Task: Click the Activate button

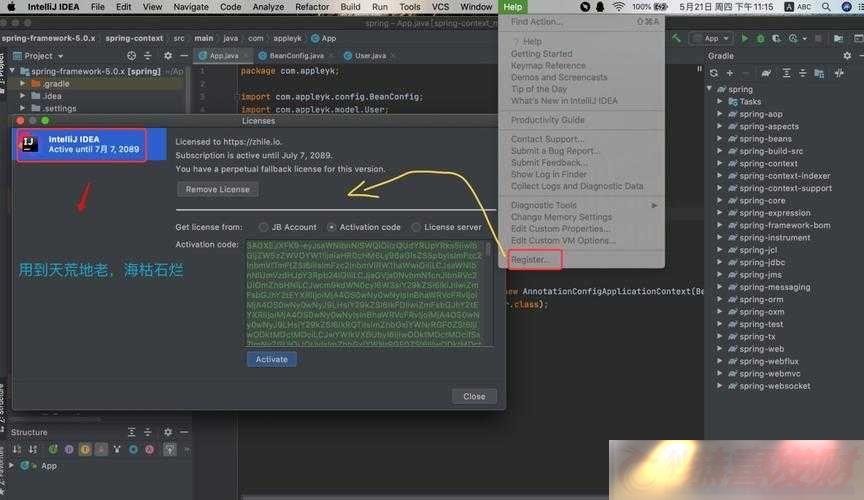Action: [x=272, y=359]
